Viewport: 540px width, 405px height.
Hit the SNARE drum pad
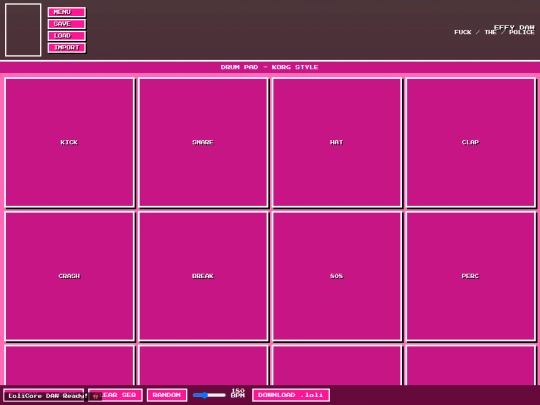[x=203, y=143]
